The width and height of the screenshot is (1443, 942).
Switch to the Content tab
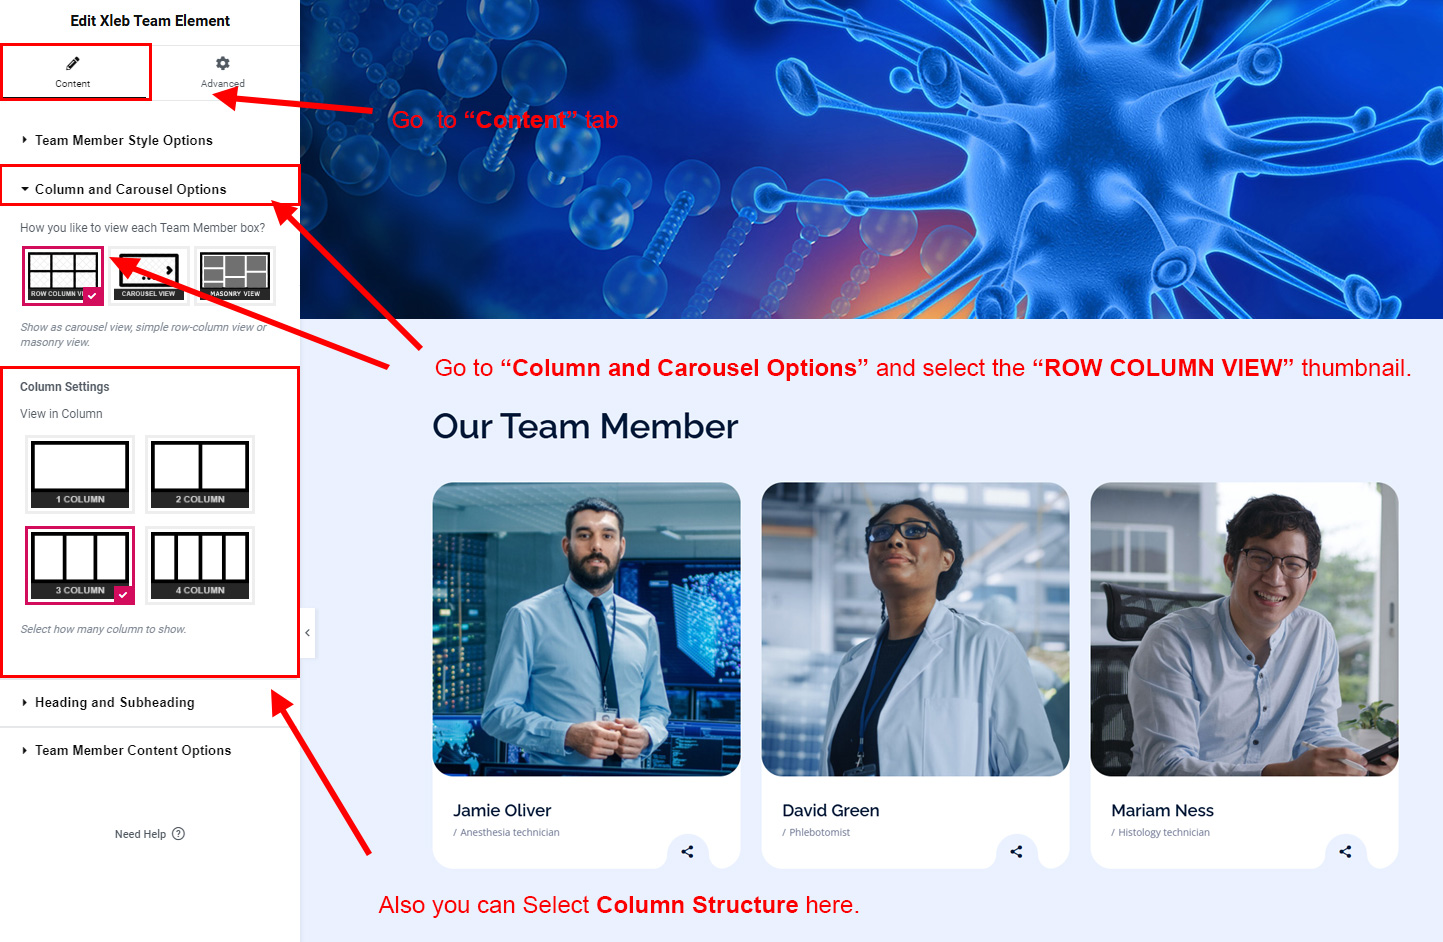coord(73,72)
